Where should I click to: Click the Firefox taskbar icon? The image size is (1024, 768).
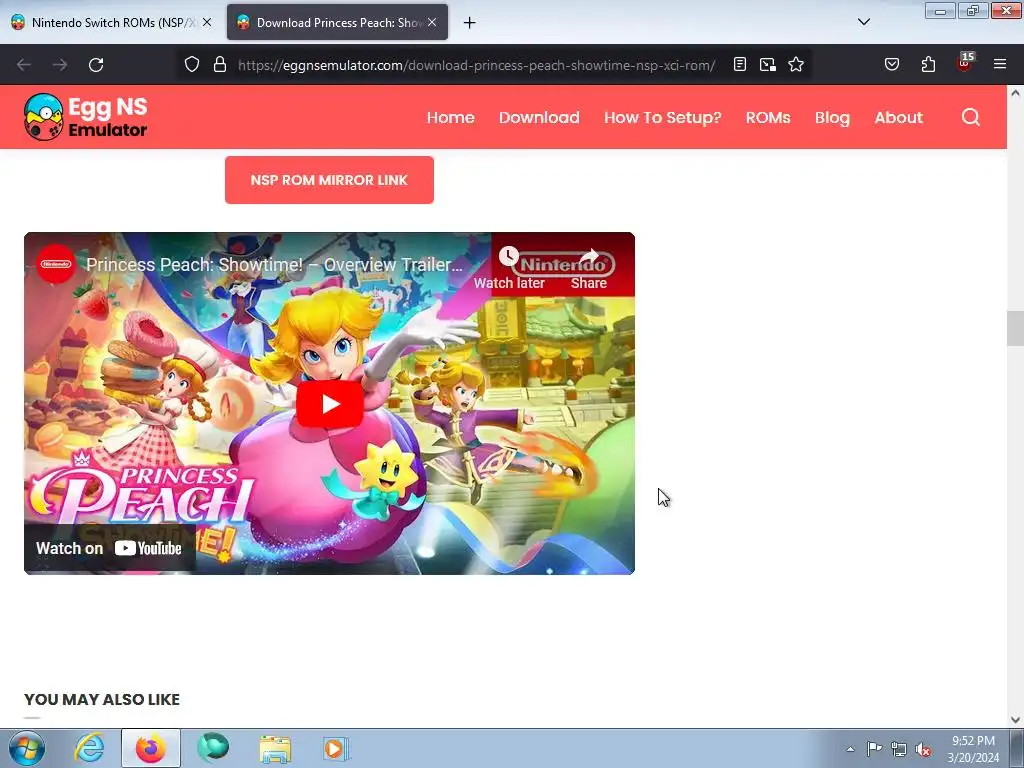(x=151, y=748)
